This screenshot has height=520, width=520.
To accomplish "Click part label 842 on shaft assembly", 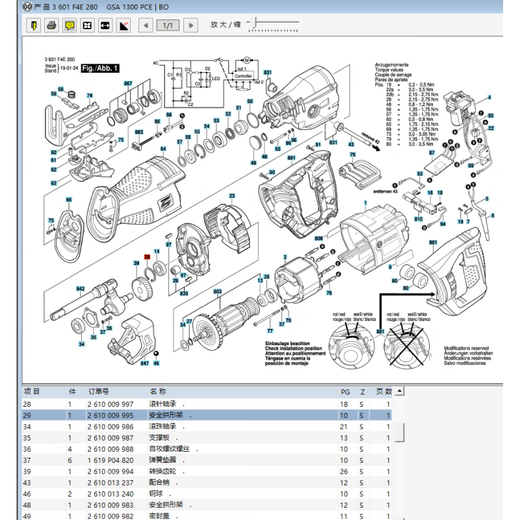I will coord(80,288).
